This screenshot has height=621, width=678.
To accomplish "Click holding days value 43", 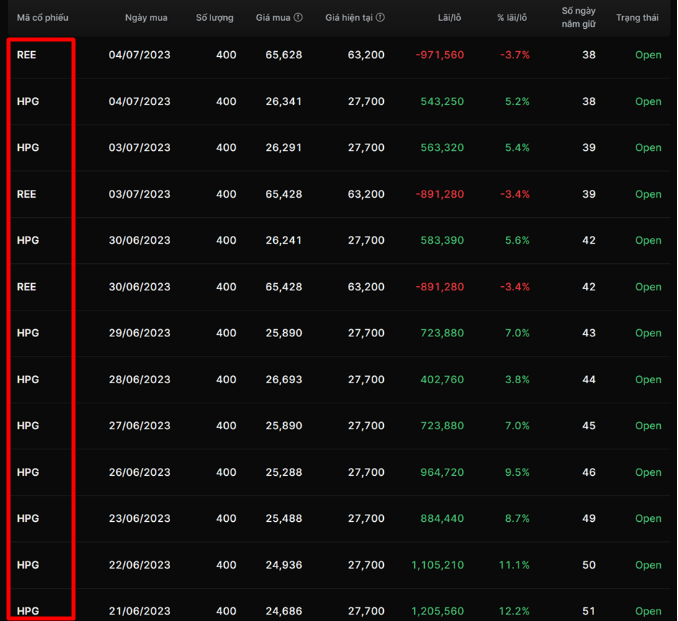I will 589,333.
